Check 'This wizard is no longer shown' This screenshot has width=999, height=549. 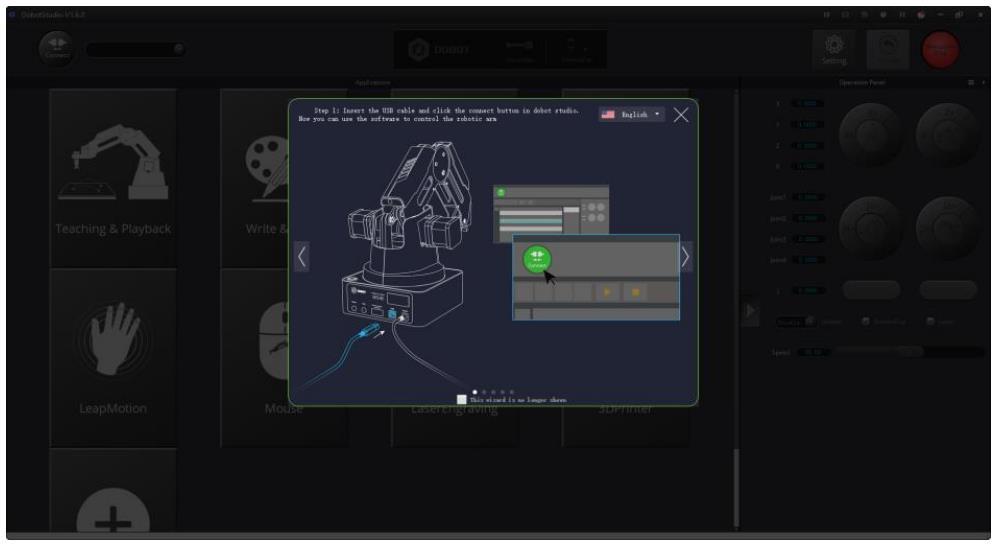[462, 400]
